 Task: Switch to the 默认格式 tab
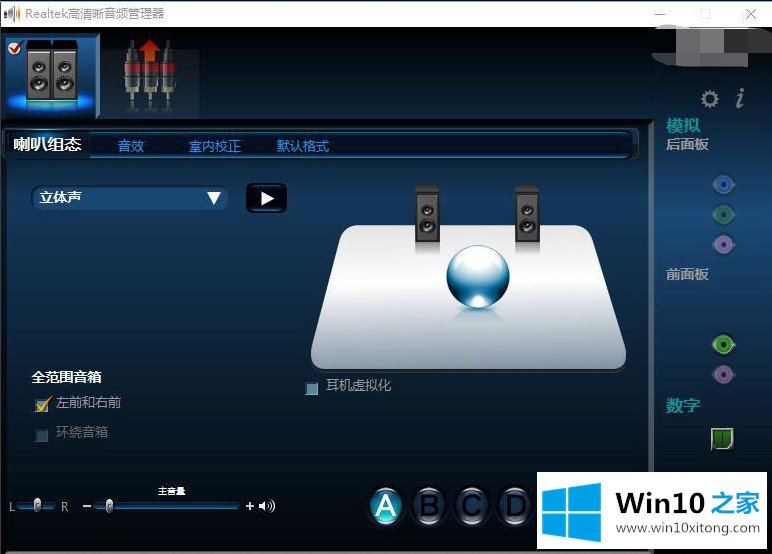[x=303, y=146]
